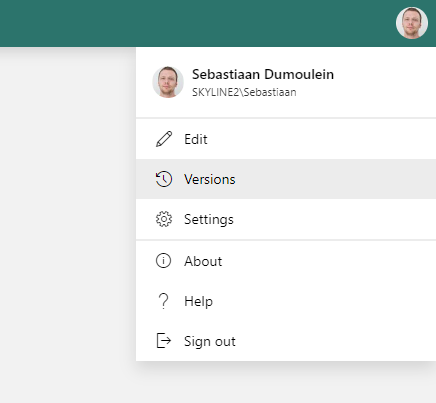The height and width of the screenshot is (403, 436).
Task: Choose the About menu entry
Action: click(x=286, y=261)
